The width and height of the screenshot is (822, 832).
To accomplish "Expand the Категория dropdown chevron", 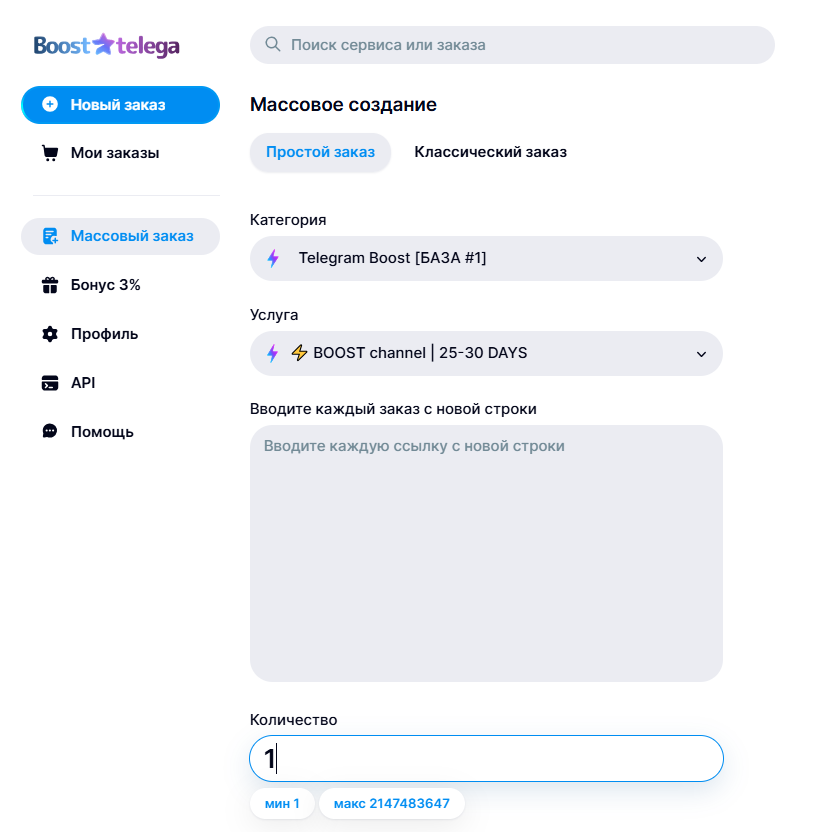I will click(701, 259).
